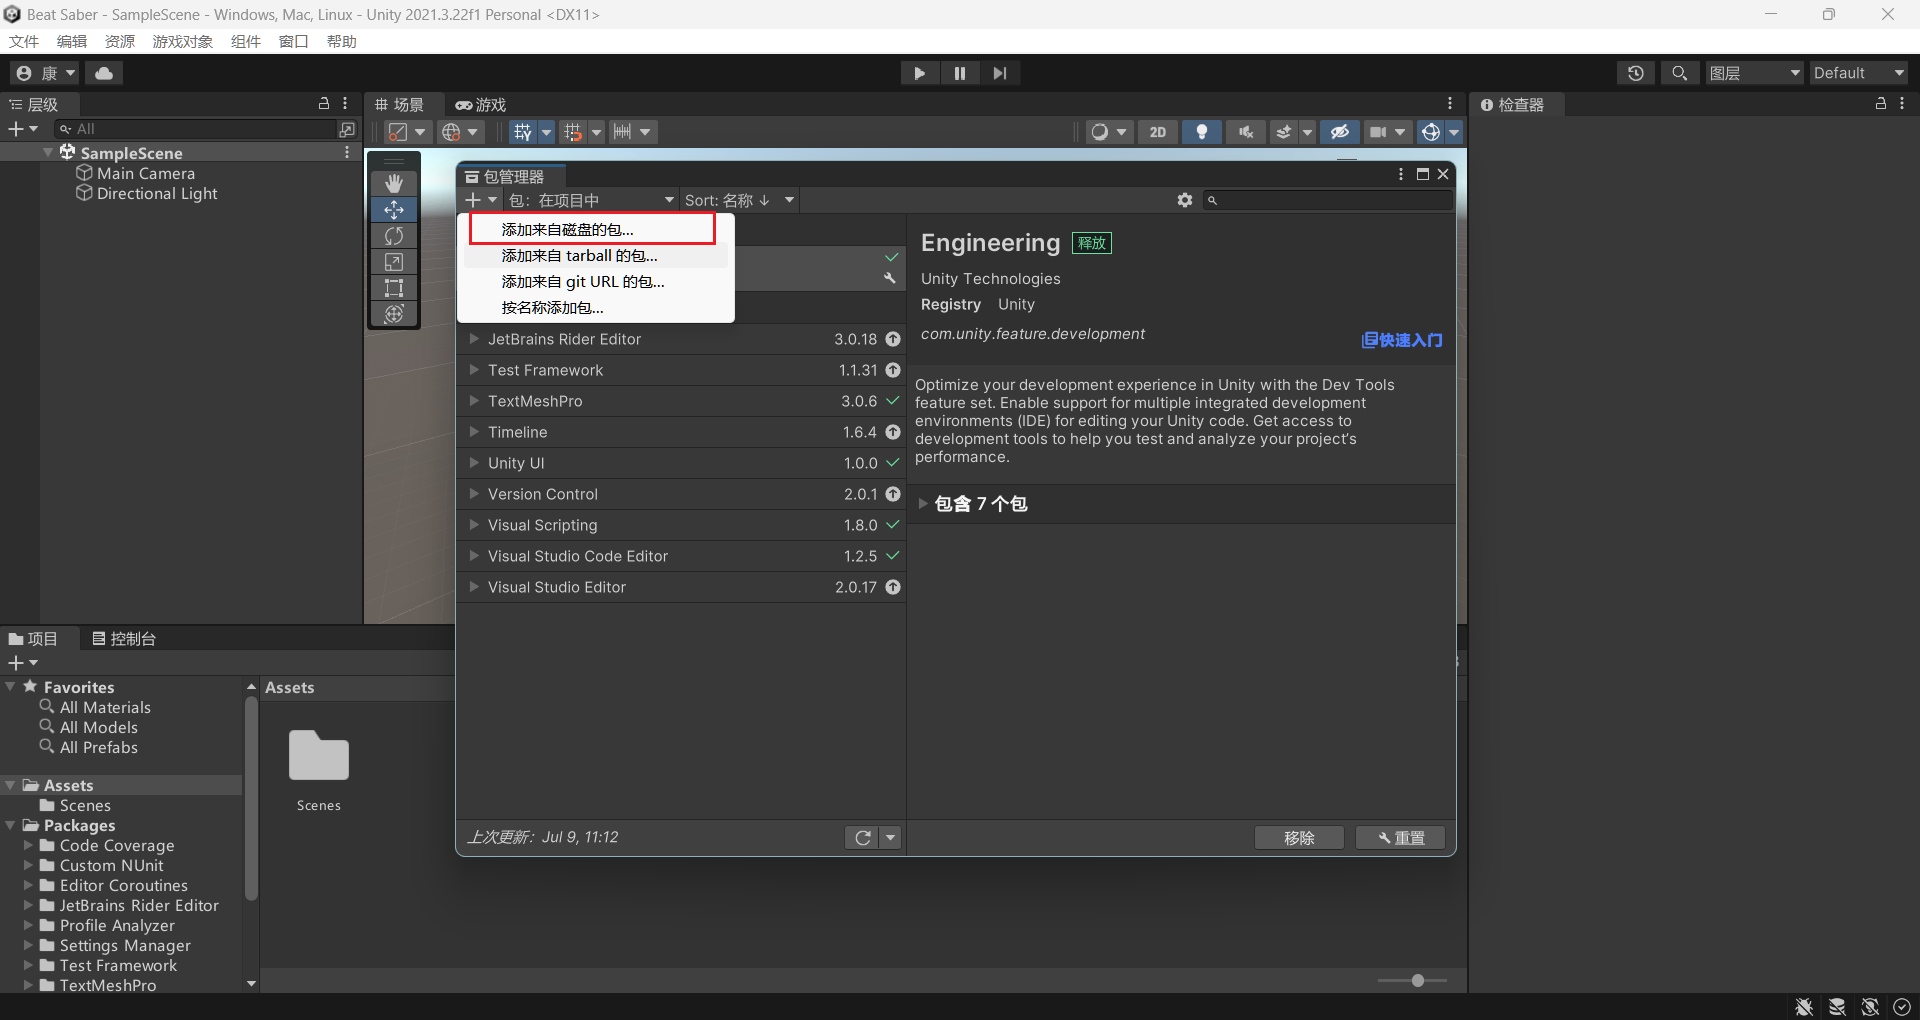Screen dimensions: 1920x1020
Task: Click the Step frame button
Action: [1000, 73]
